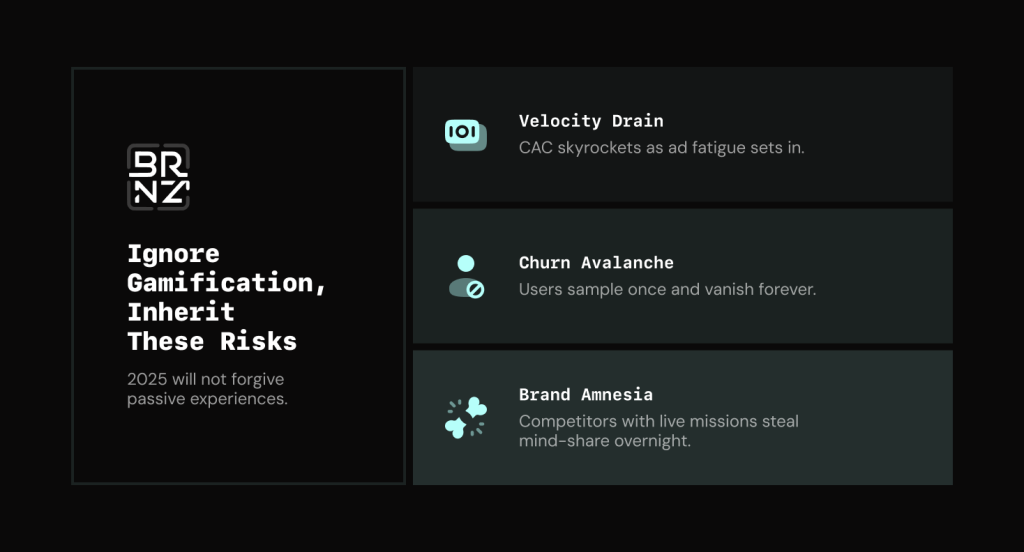Click text 'Users sample once and vanish forever.'
Screen dimensions: 1024x552
coord(667,289)
